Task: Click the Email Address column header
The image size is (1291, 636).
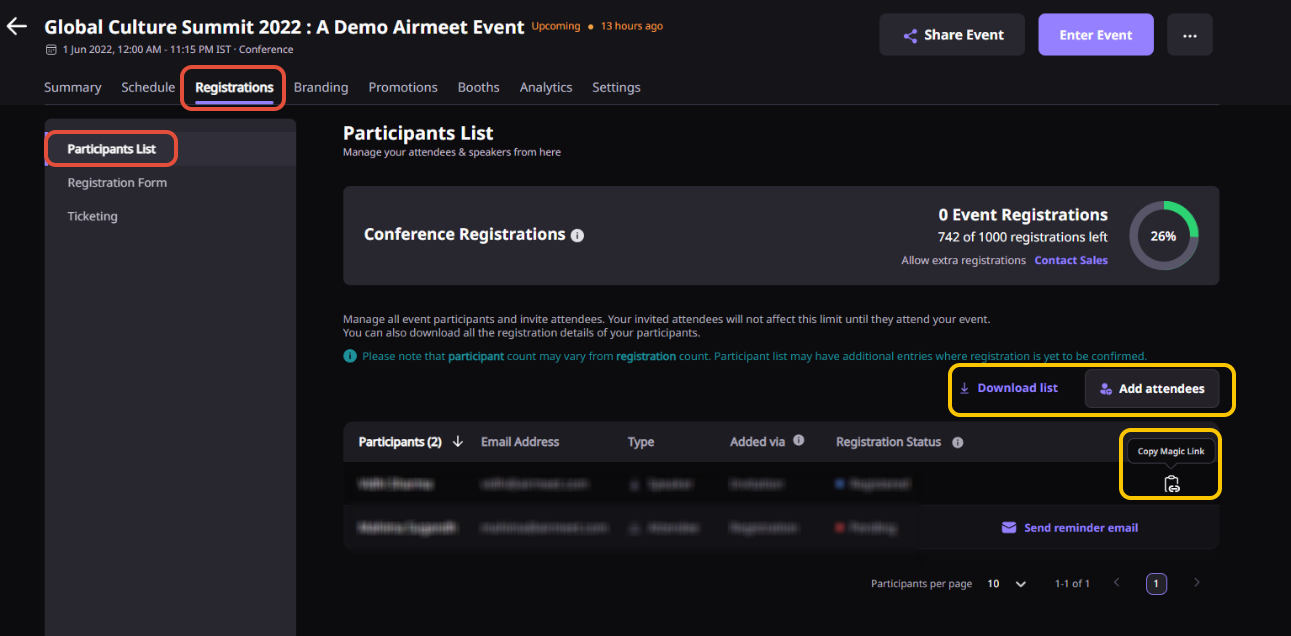Action: coord(520,442)
